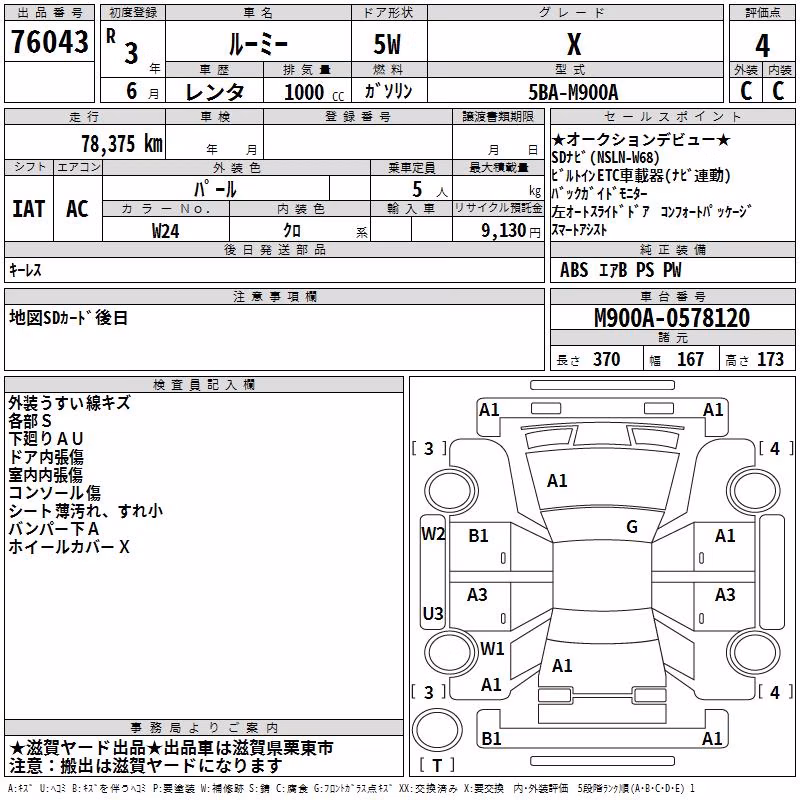This screenshot has height=800, width=800.
Task: Click the lot number 76043
Action: [50, 42]
